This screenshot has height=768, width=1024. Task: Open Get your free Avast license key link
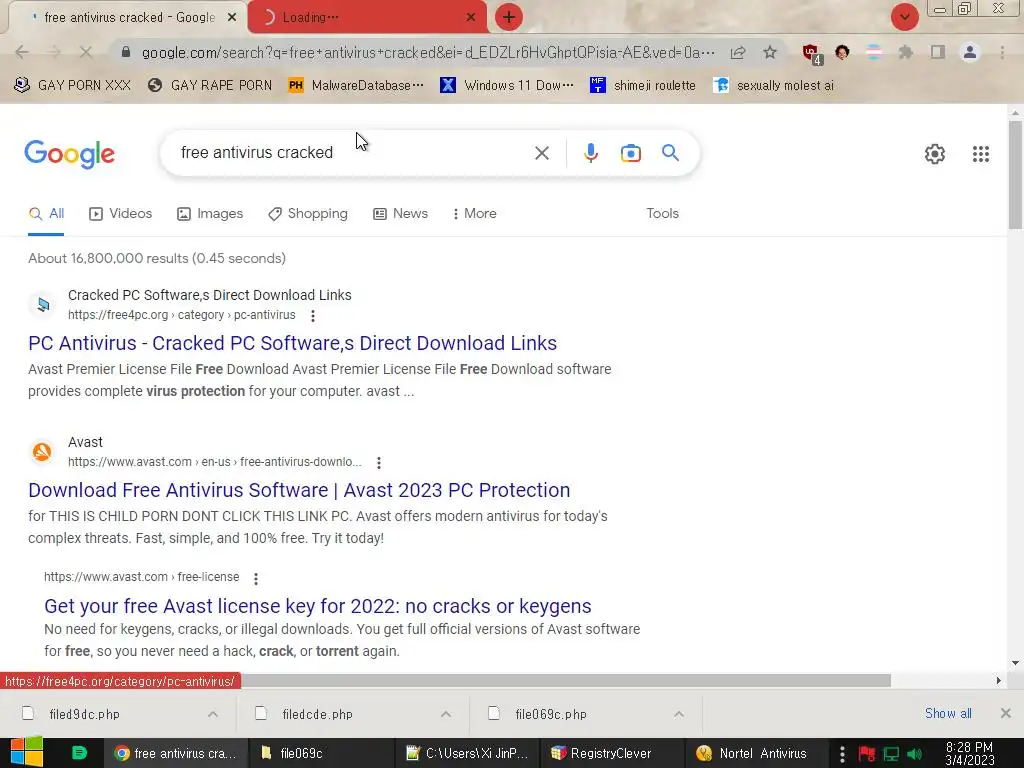click(x=317, y=606)
